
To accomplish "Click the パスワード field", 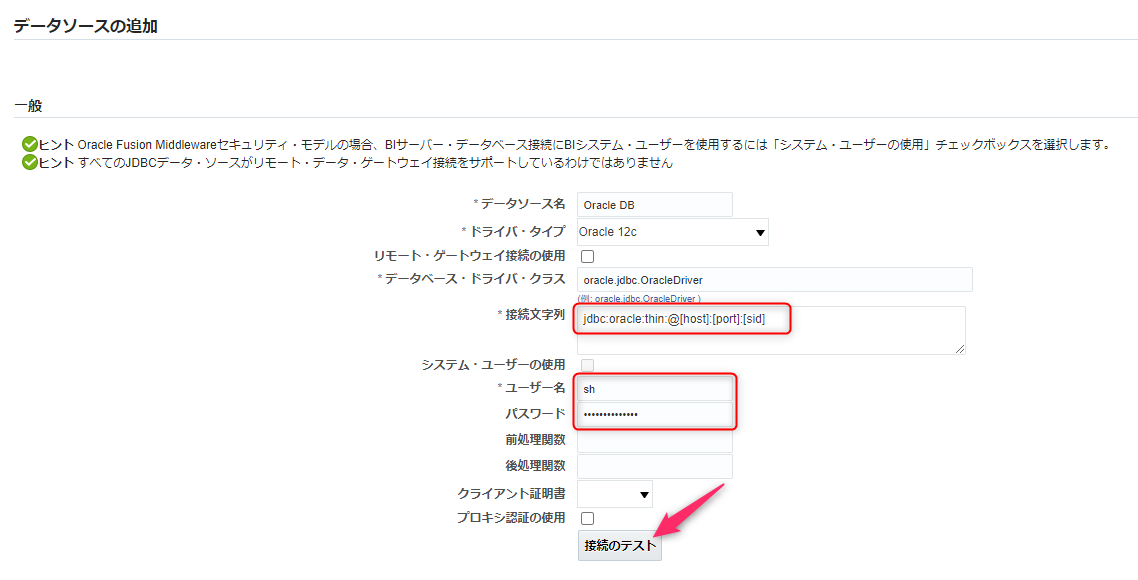I will [655, 414].
